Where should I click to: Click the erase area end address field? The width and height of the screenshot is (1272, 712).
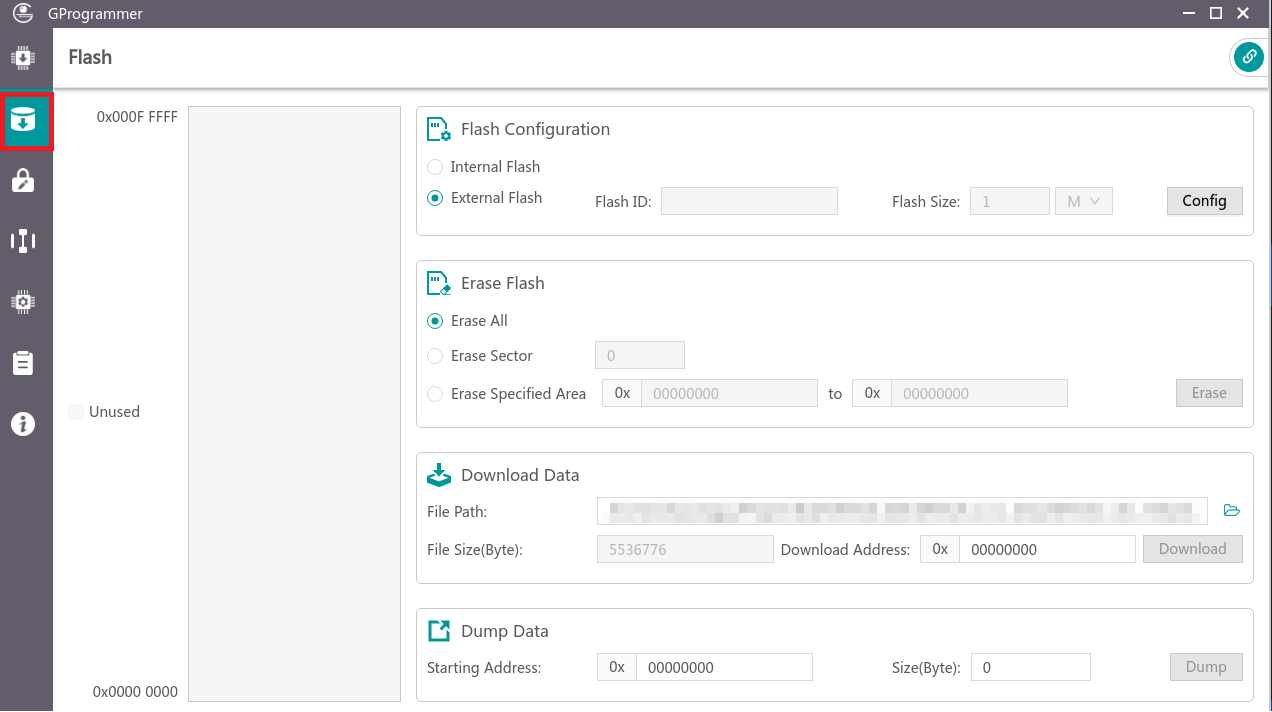[x=979, y=393]
